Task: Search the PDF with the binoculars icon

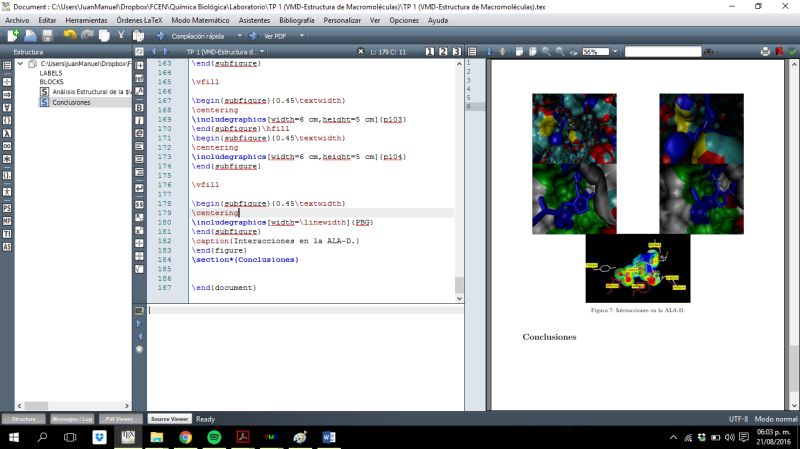Action: tap(709, 52)
